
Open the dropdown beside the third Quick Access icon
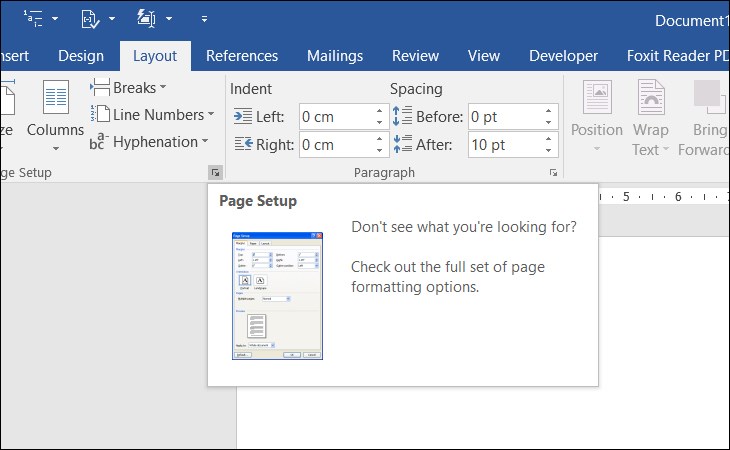pos(169,19)
